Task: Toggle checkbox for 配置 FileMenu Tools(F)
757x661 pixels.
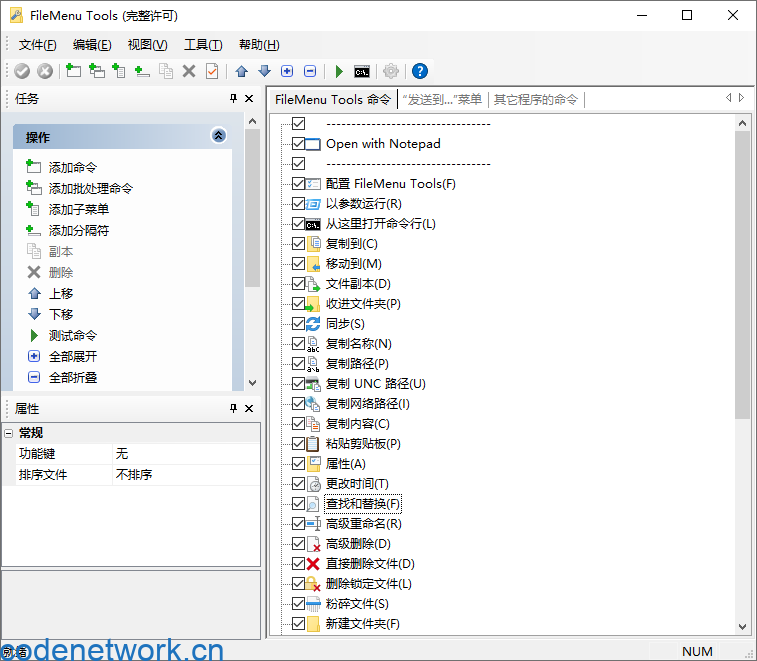Action: pyautogui.click(x=298, y=183)
